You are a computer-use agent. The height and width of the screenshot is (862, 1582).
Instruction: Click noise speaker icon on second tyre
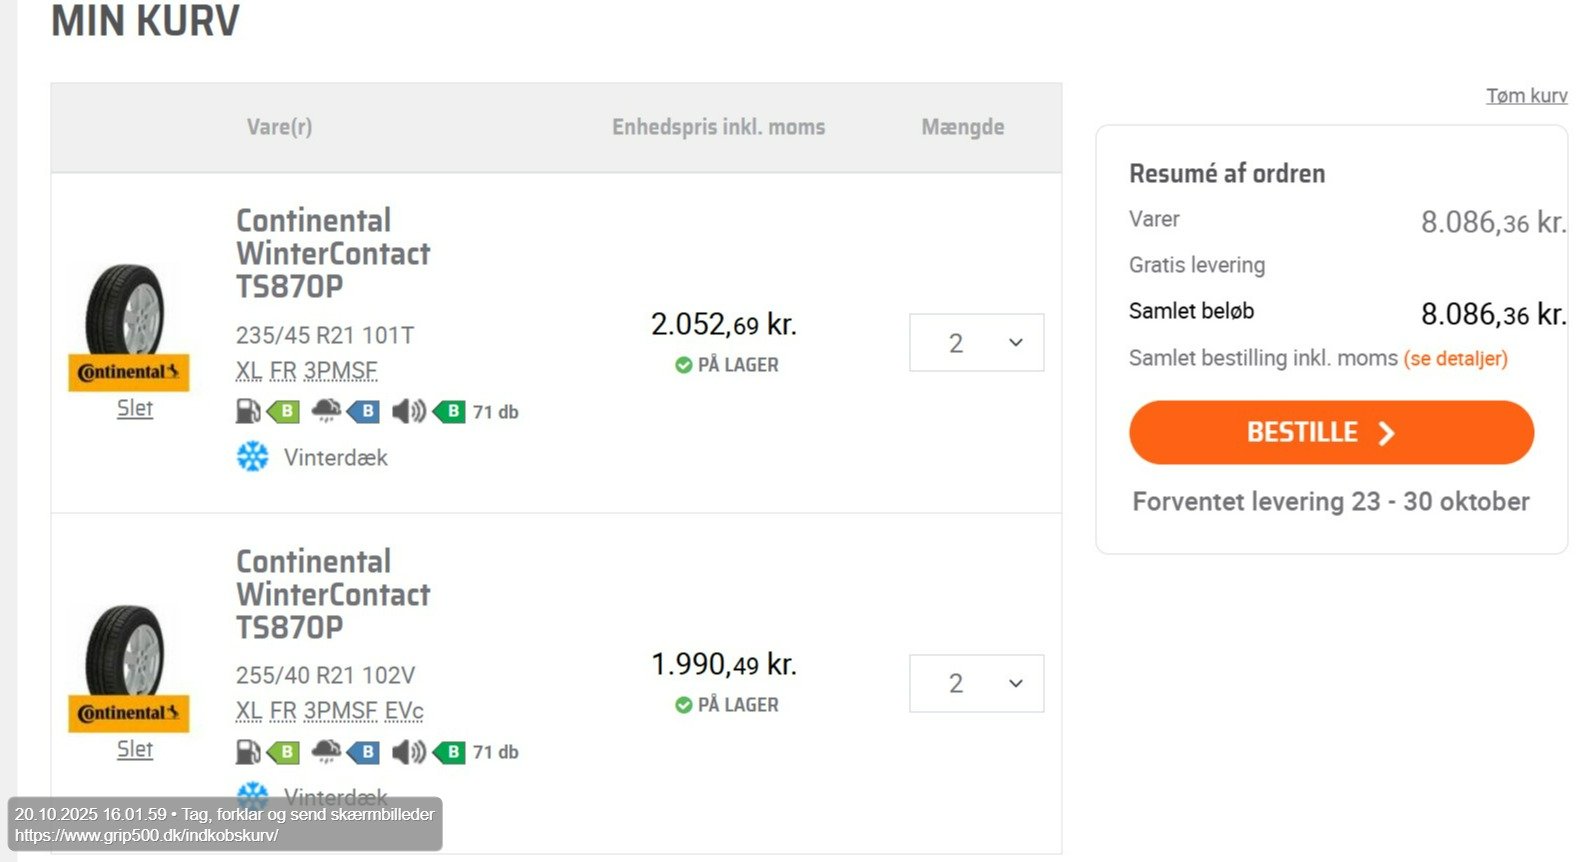point(408,751)
